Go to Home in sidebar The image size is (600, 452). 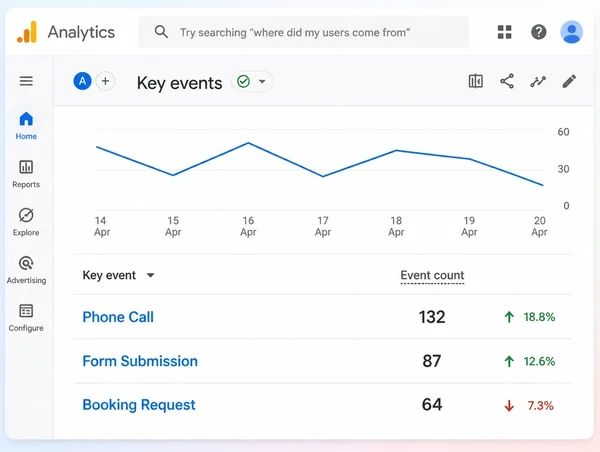pos(26,126)
